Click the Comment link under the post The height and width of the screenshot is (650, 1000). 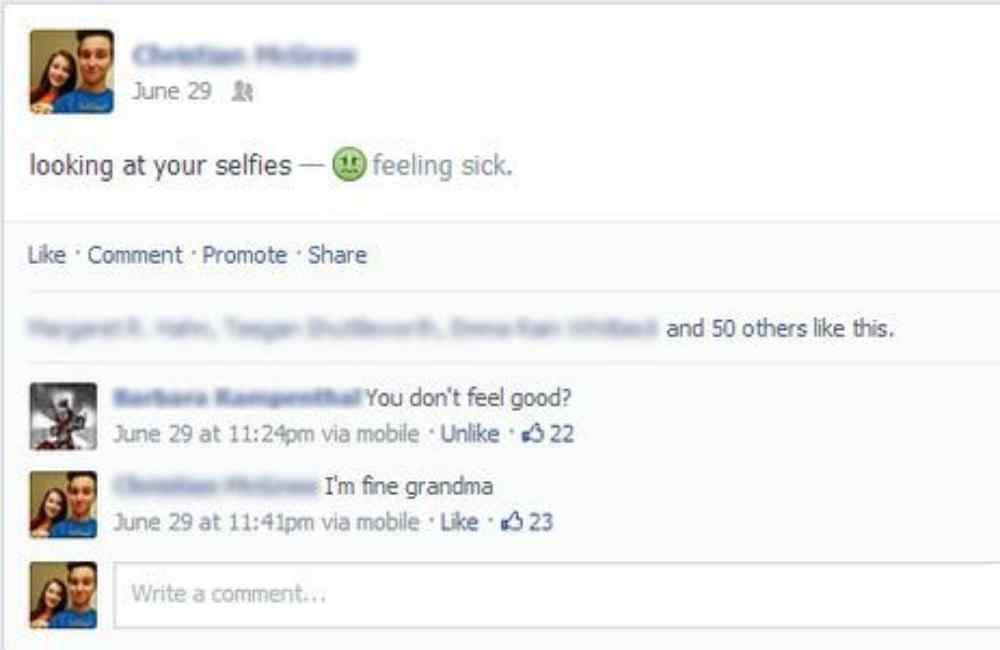135,255
